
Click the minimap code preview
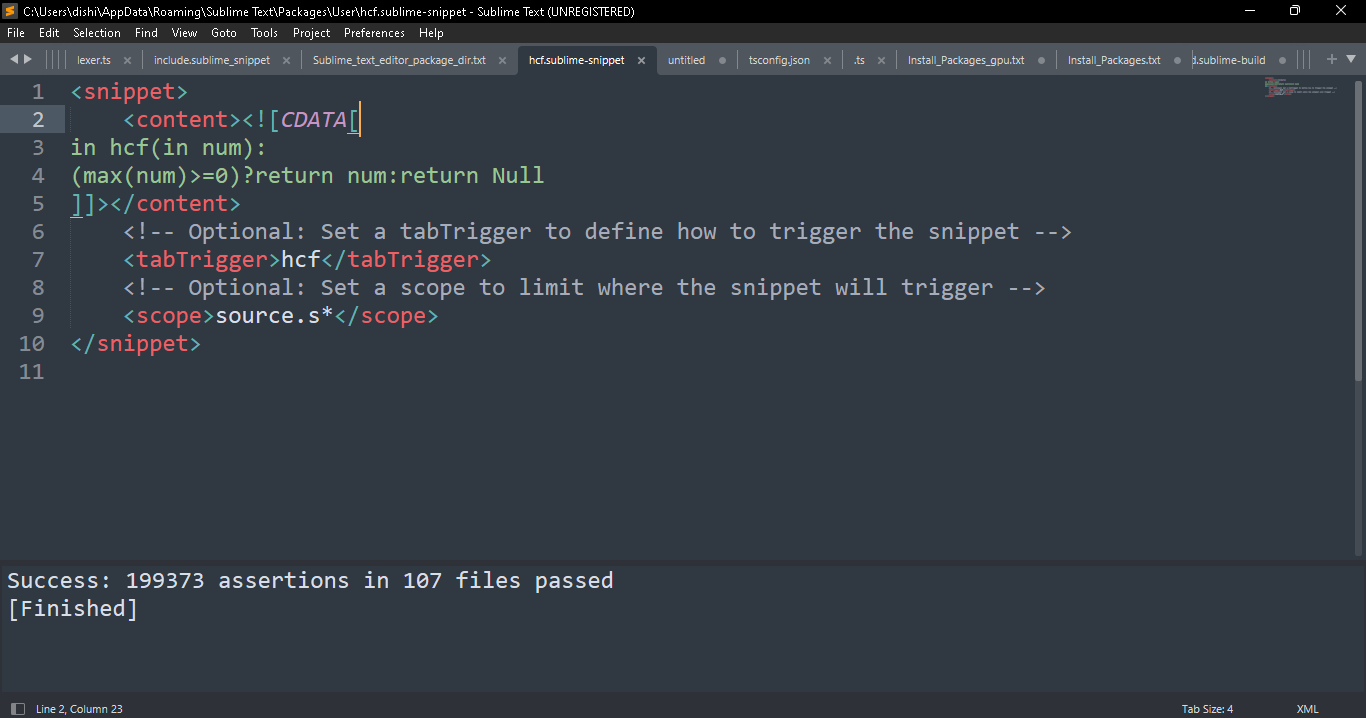1300,87
